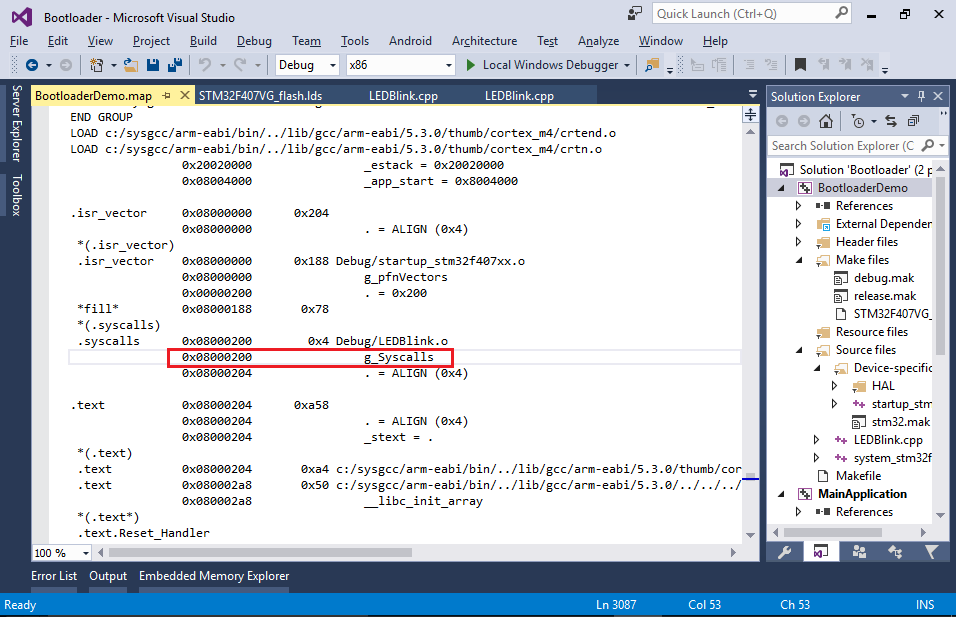Click the funnel-shaped tab icon below Solution Explorer

(x=932, y=552)
